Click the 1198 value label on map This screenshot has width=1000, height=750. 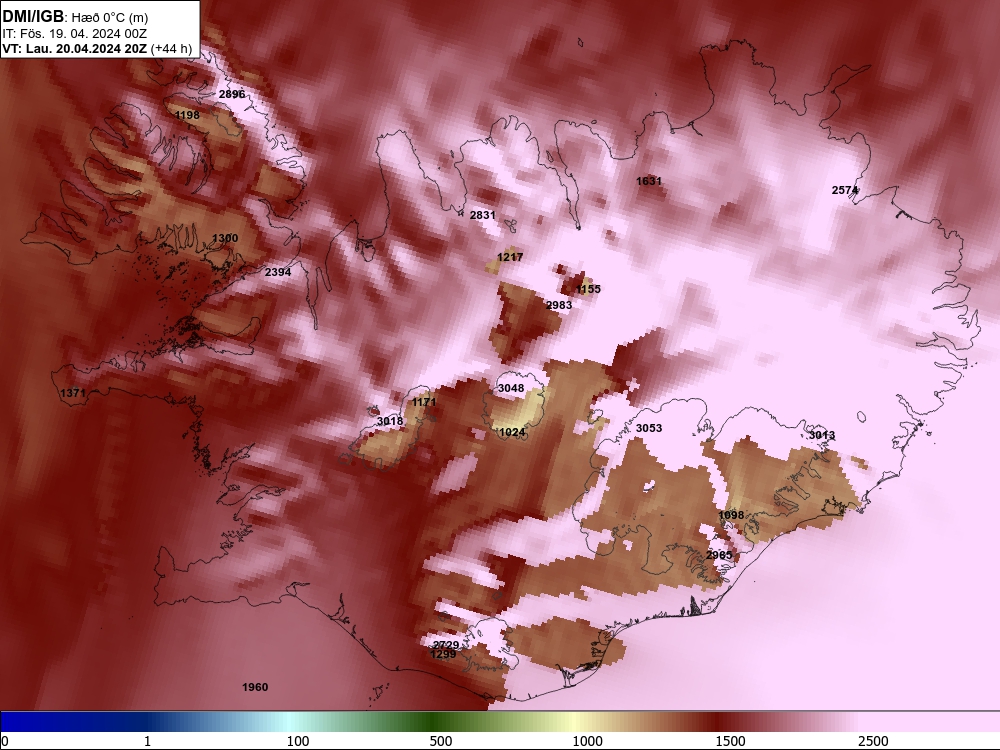pyautogui.click(x=187, y=115)
